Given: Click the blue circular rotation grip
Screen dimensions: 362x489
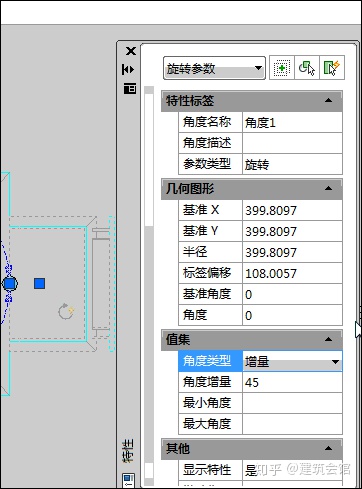Looking at the screenshot, I should [10, 284].
